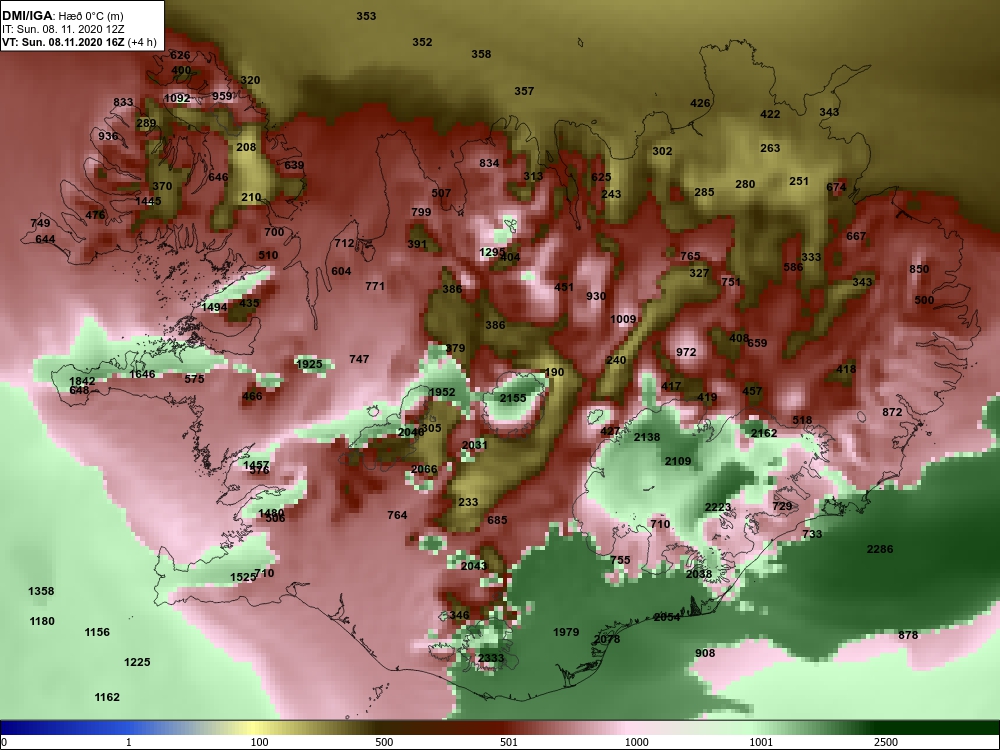Click the 501 label on the color scale
Screen dimensions: 1000x750
coord(509,742)
